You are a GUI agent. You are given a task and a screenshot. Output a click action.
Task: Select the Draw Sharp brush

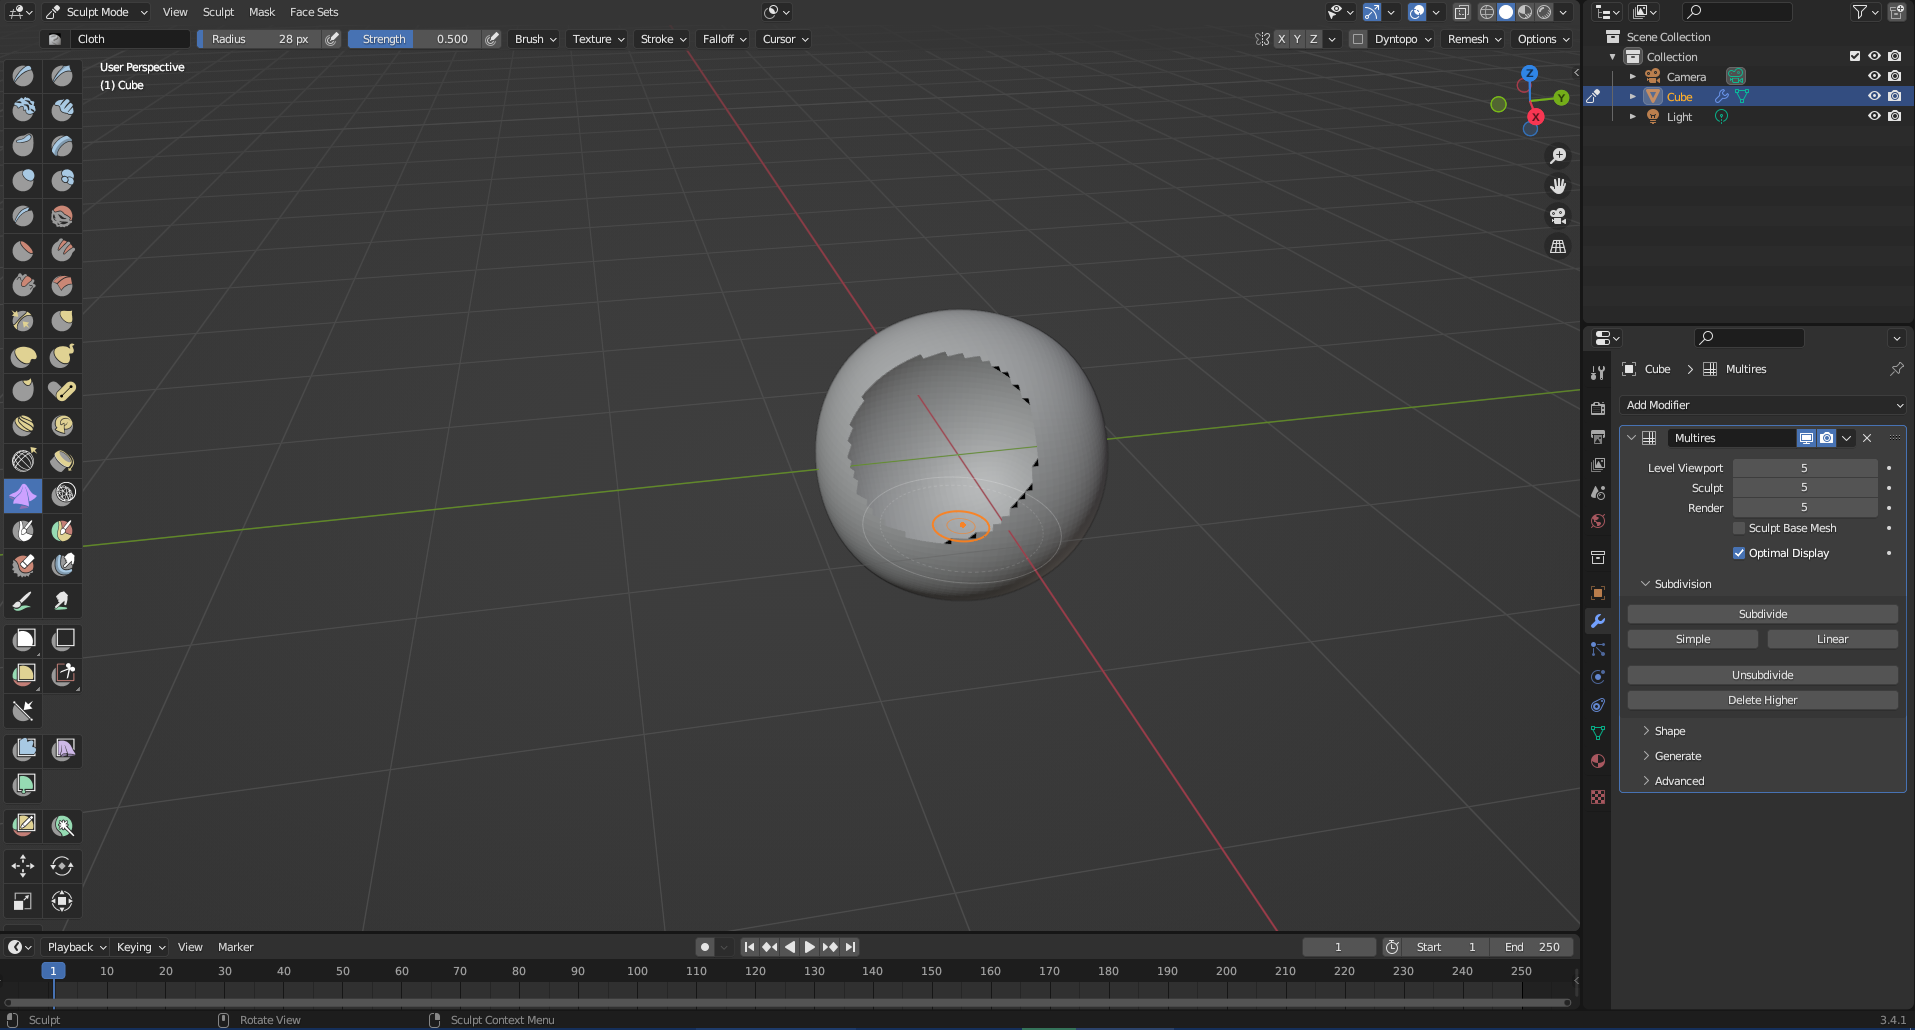tap(62, 75)
